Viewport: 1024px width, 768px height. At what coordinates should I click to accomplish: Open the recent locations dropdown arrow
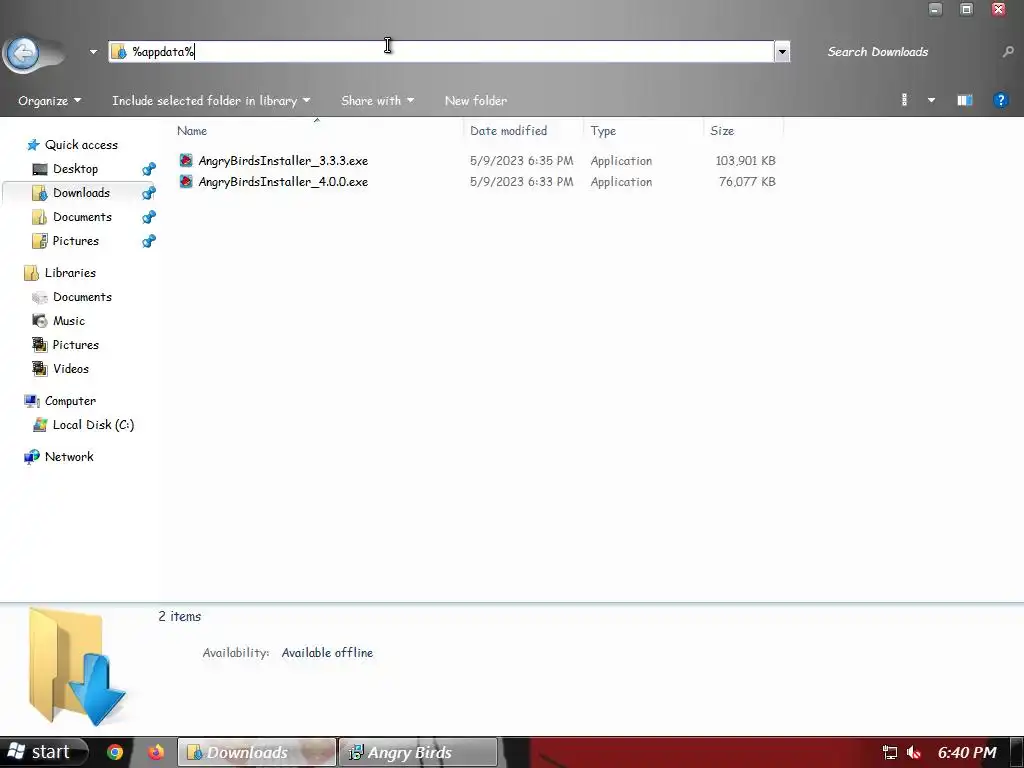click(93, 52)
